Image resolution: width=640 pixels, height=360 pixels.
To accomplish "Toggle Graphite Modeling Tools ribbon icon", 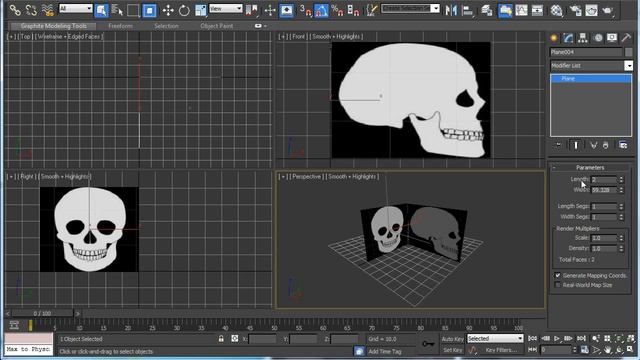I will point(505,10).
